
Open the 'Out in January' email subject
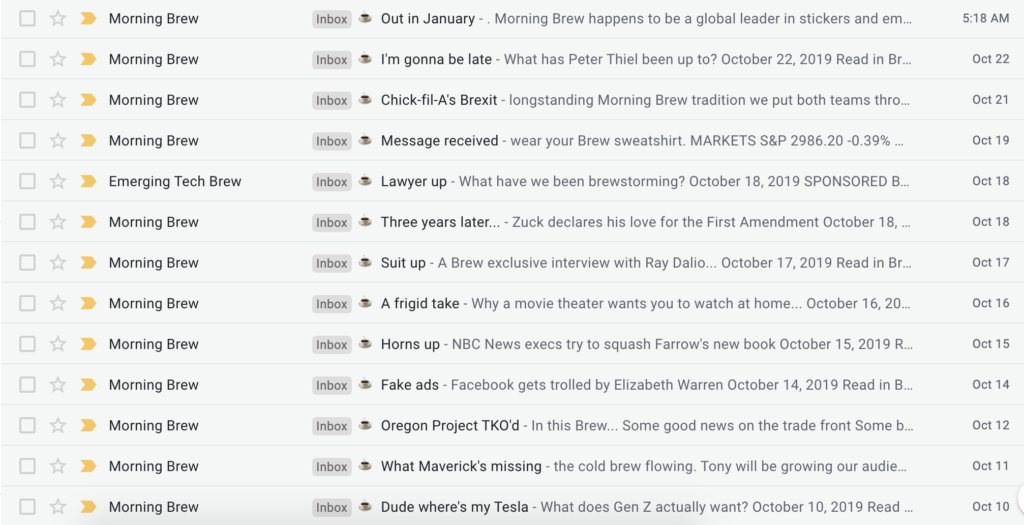click(428, 18)
